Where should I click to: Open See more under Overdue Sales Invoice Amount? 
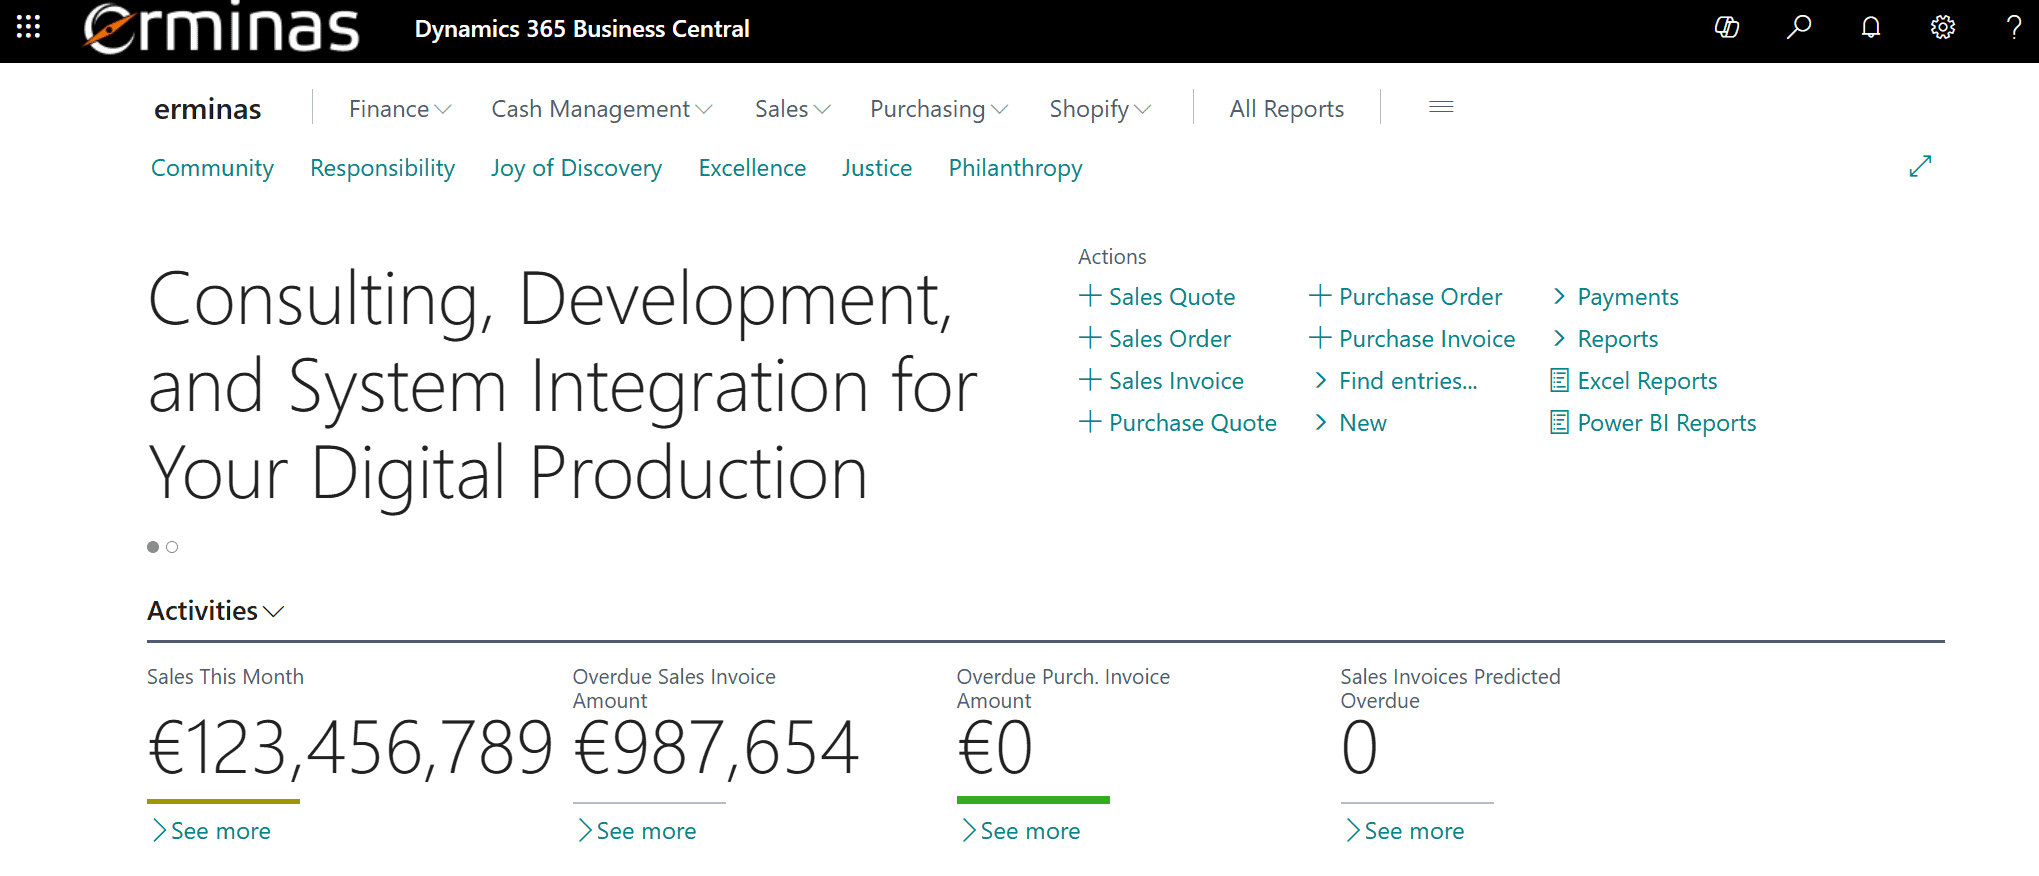coord(636,831)
